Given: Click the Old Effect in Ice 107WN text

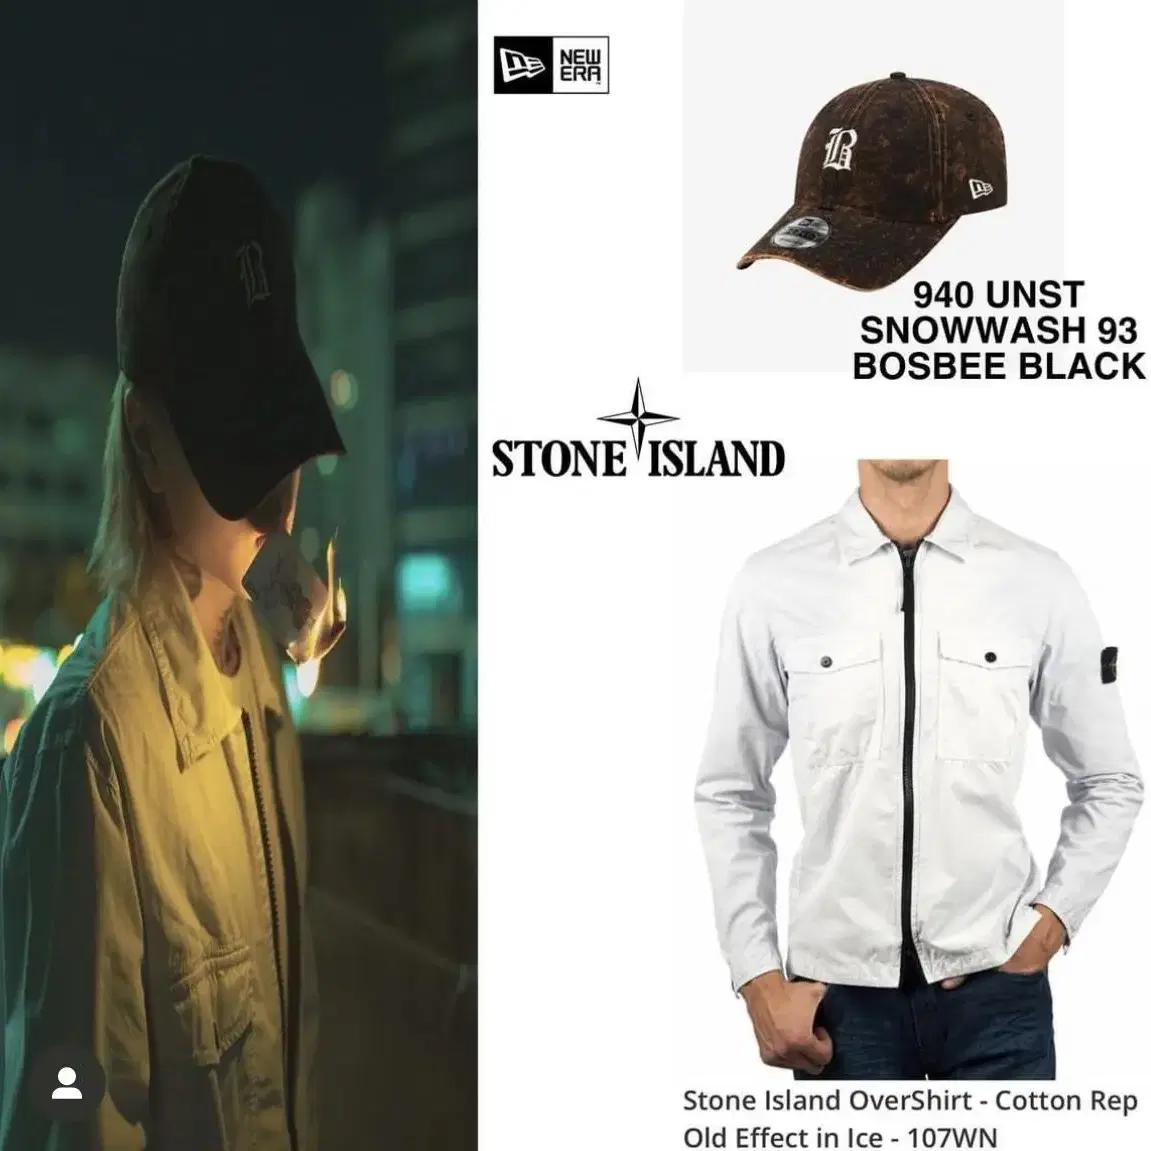Looking at the screenshot, I should coord(840,1136).
